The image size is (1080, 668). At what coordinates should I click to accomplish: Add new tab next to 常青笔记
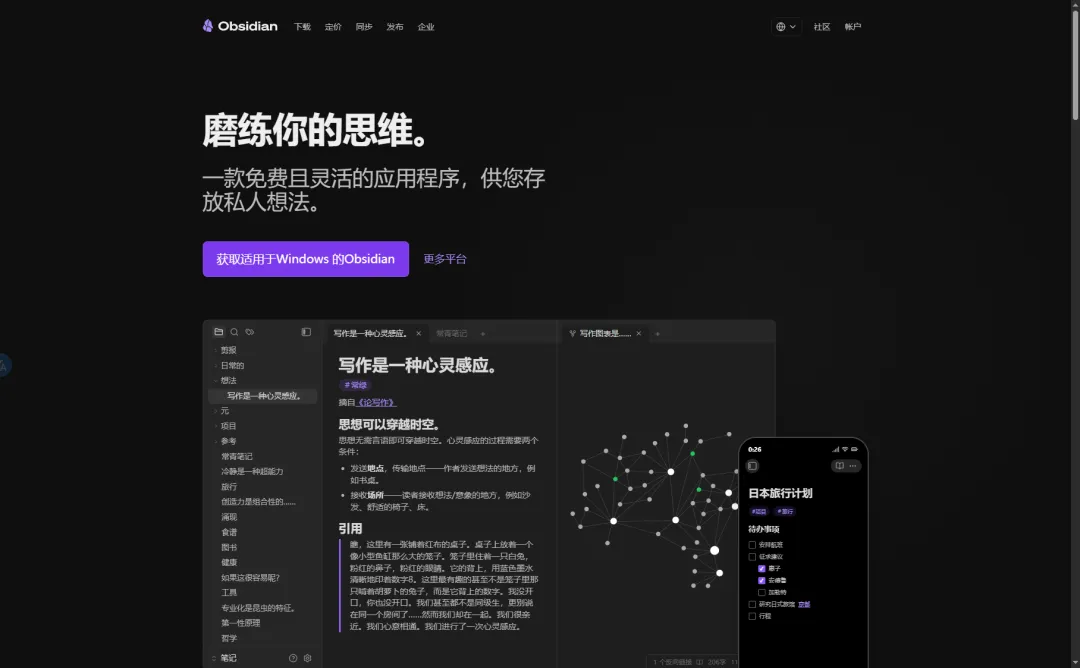[483, 333]
